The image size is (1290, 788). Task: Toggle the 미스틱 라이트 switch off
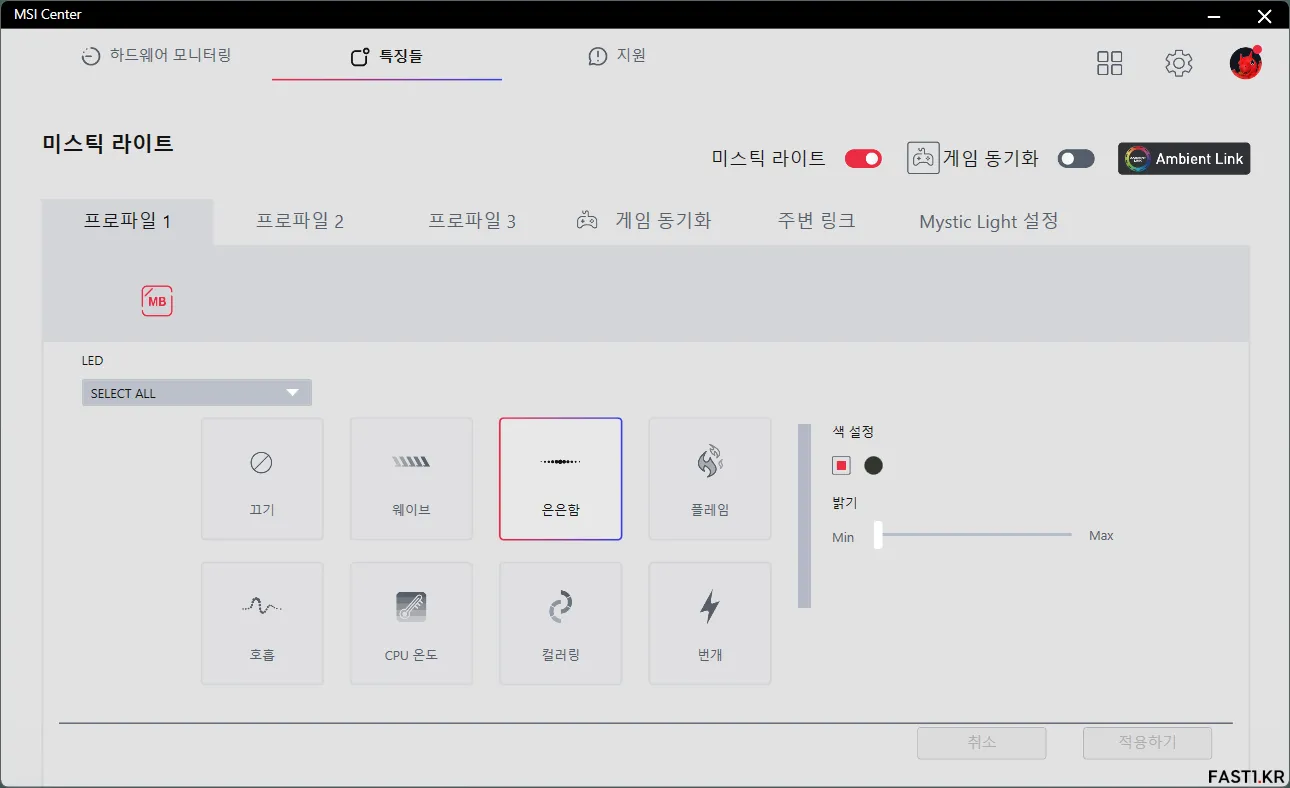pos(863,158)
